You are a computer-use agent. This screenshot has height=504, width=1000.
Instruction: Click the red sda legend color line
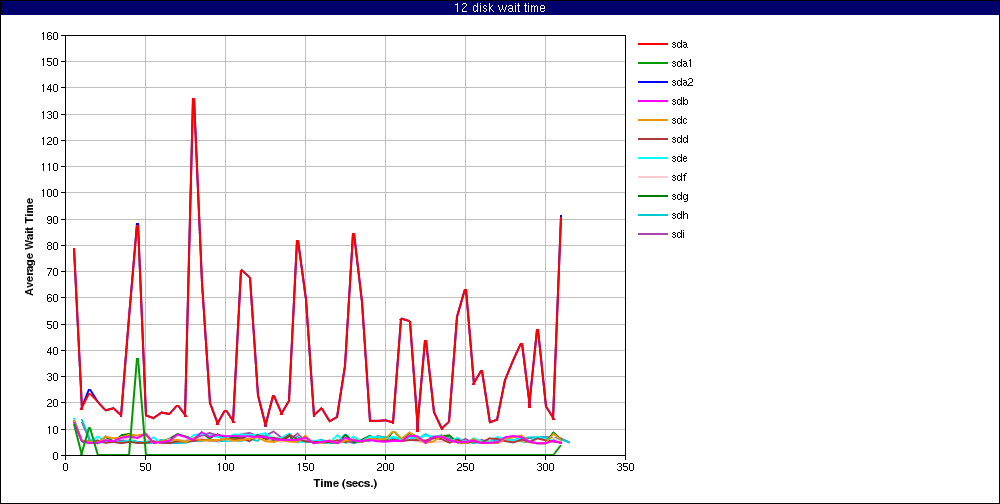click(652, 44)
